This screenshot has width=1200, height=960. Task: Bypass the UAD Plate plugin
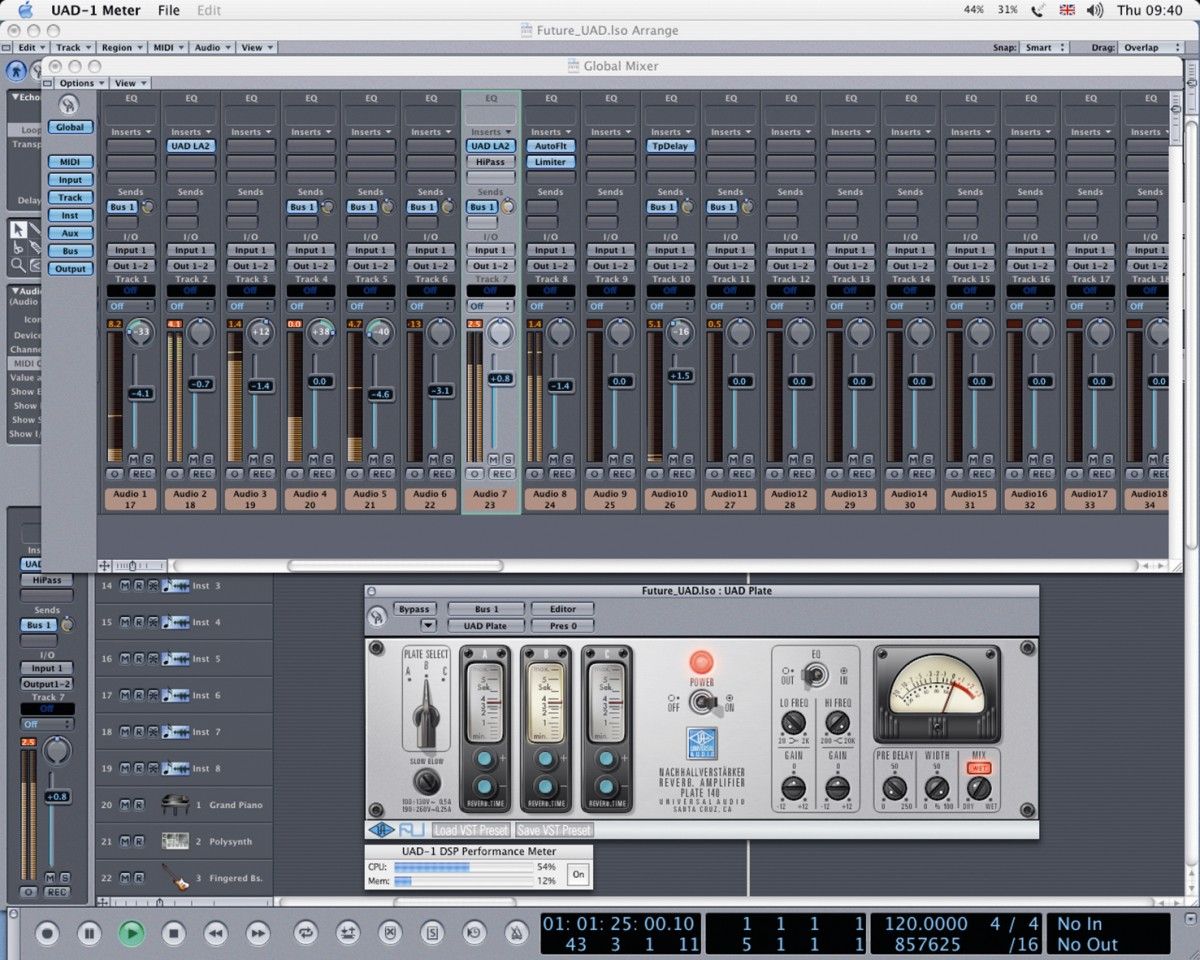pos(415,608)
